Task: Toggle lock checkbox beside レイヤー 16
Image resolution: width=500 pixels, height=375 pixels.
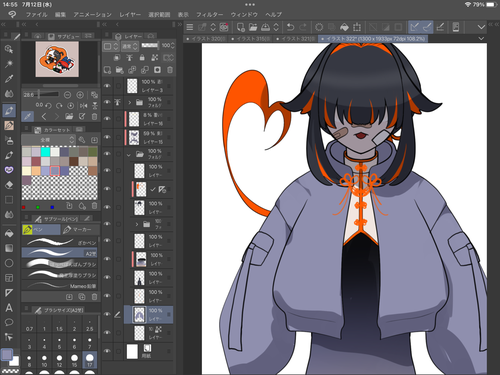Action: tap(118, 119)
